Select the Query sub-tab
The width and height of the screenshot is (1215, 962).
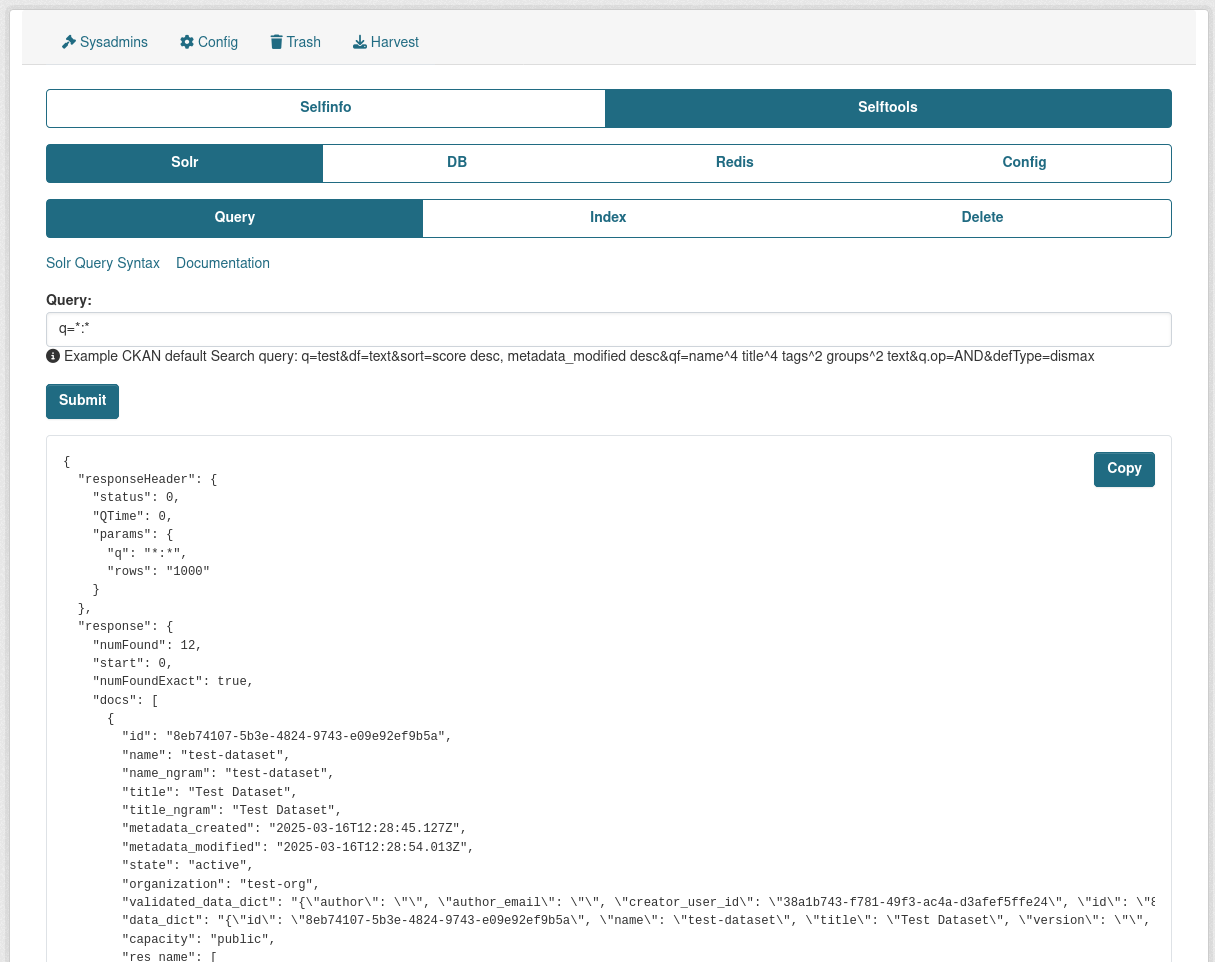(x=235, y=218)
